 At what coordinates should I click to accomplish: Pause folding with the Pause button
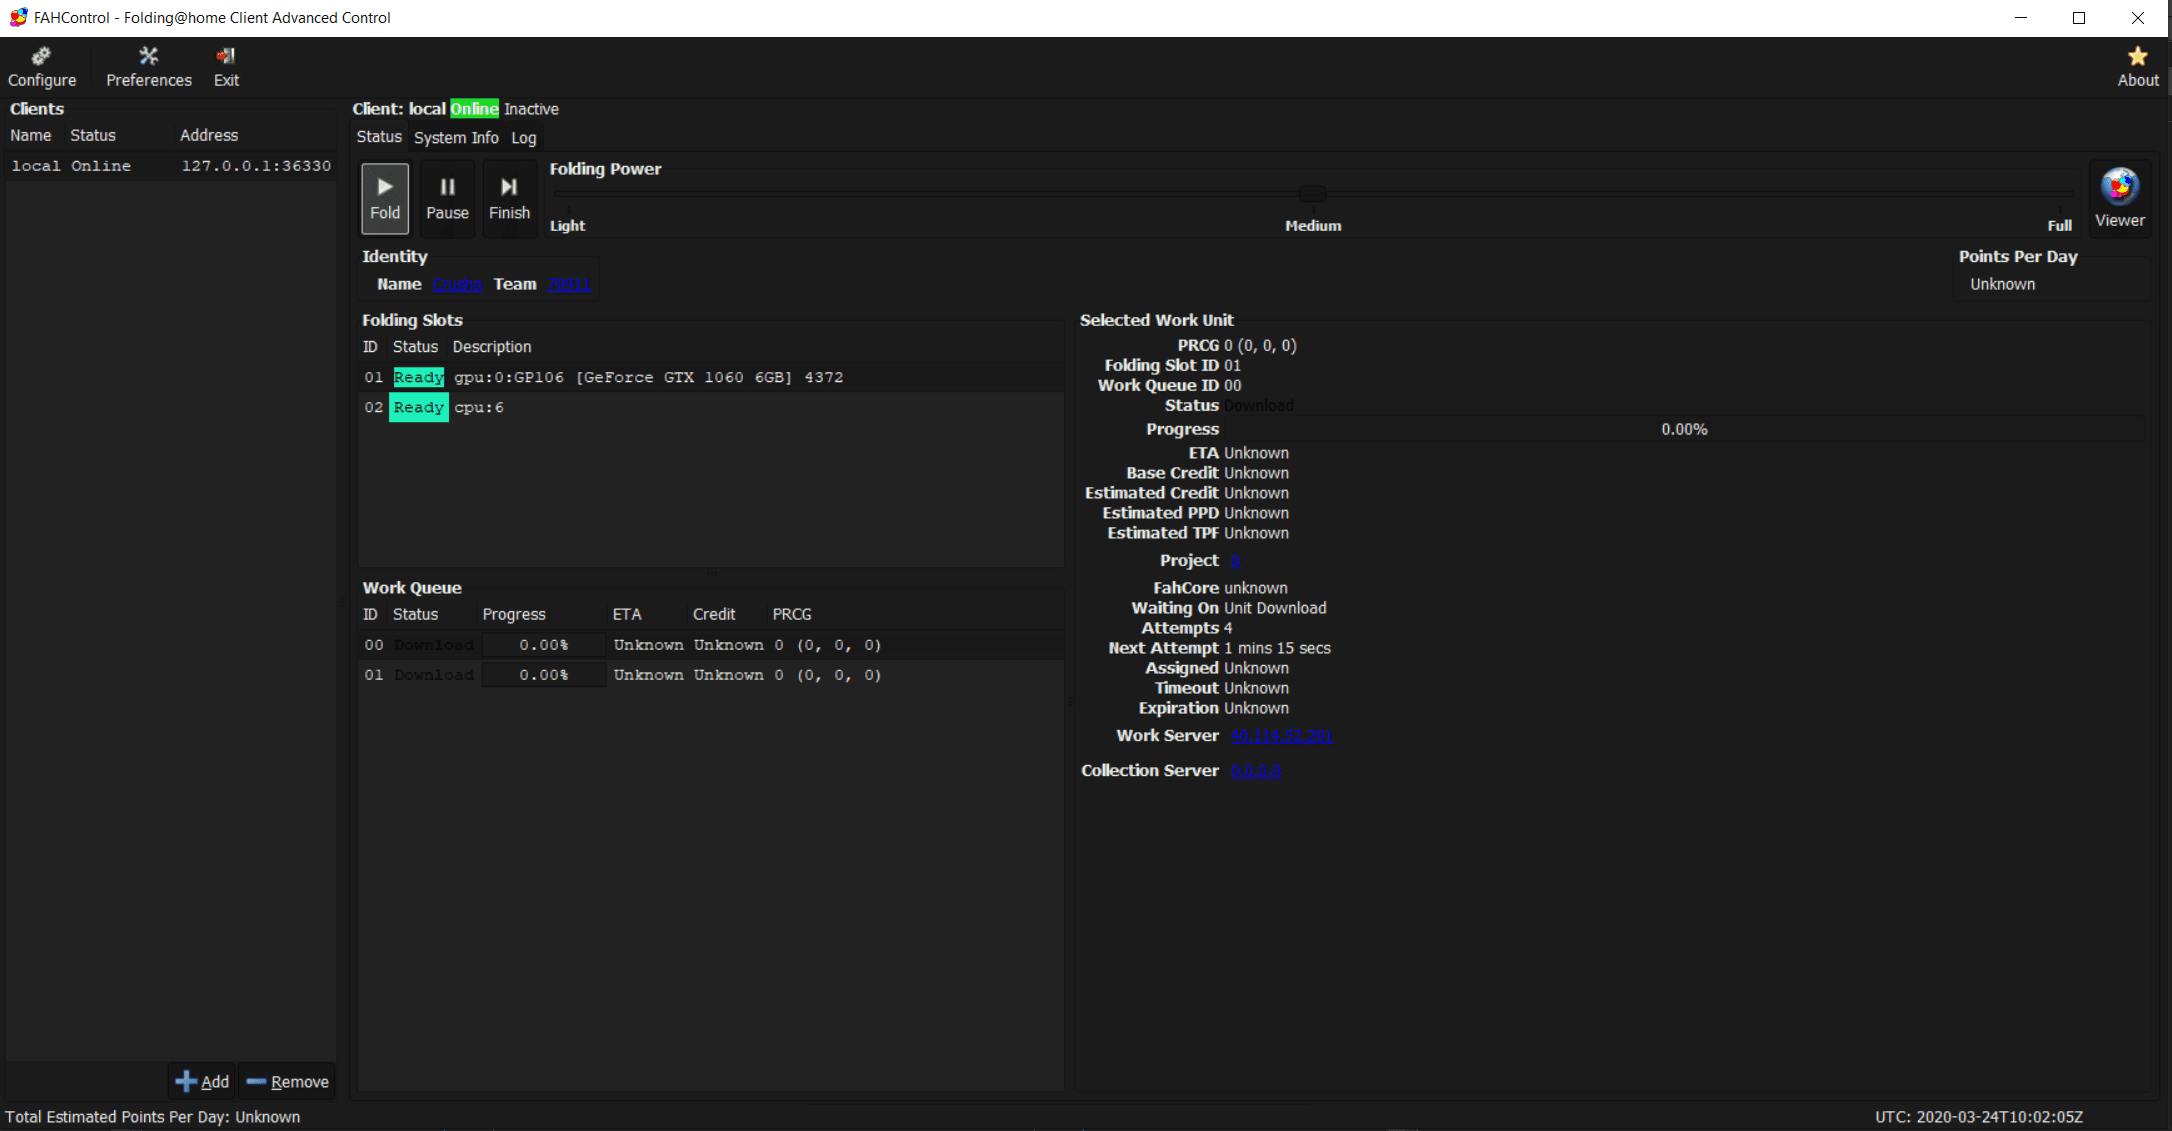(447, 198)
